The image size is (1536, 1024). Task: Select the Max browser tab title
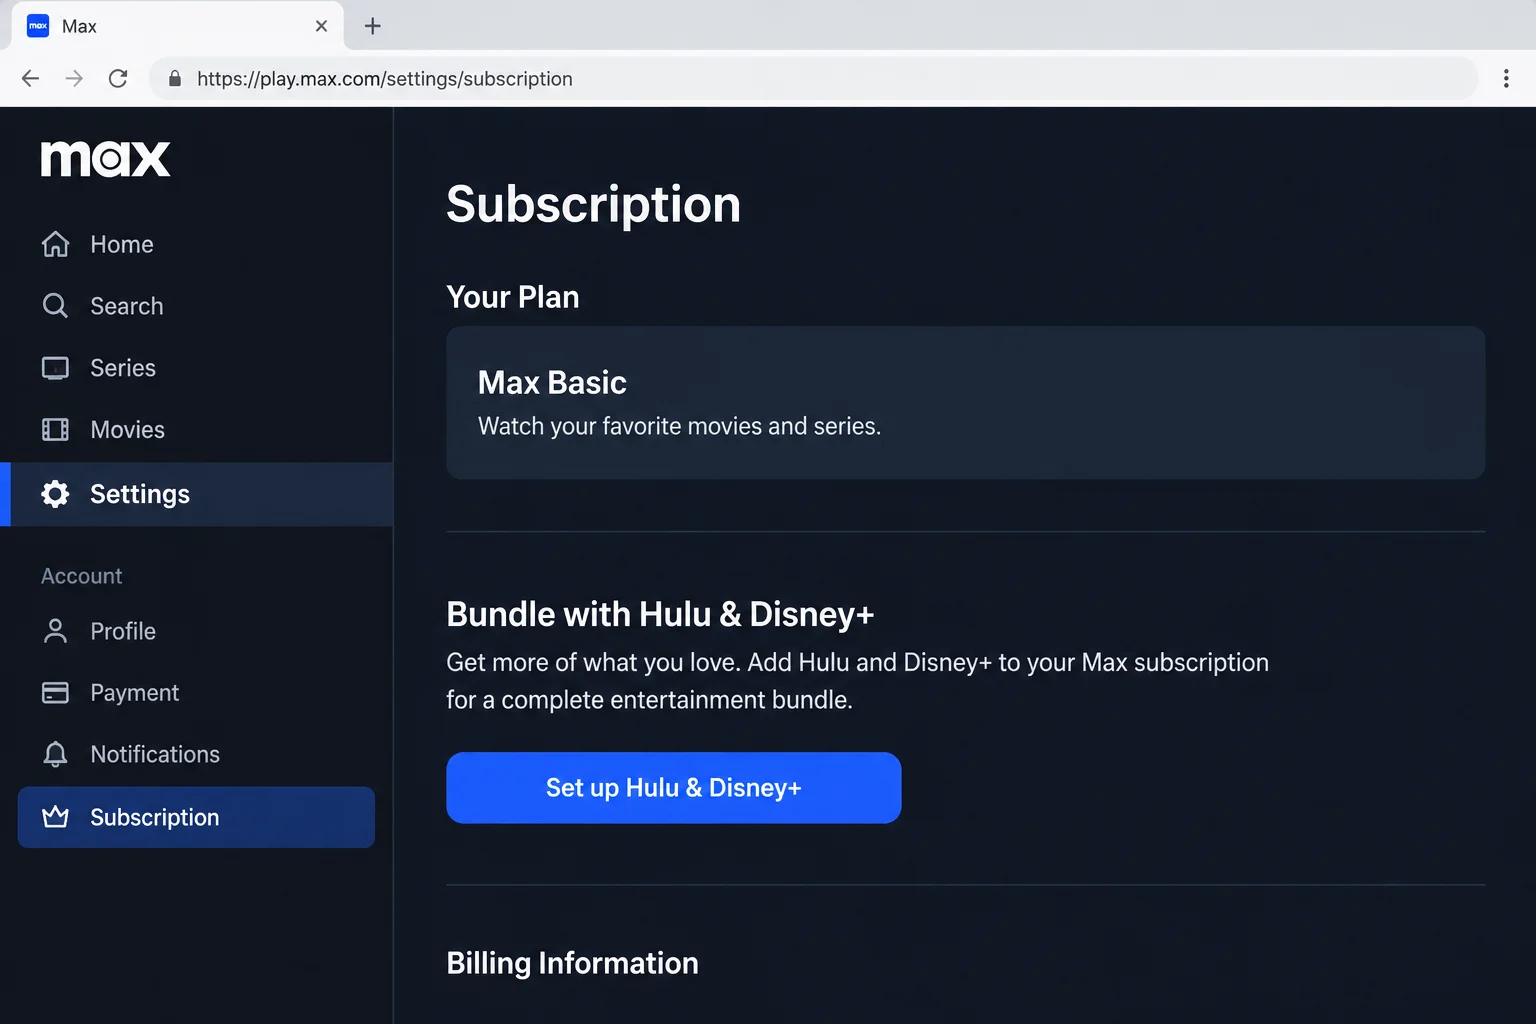tap(79, 27)
